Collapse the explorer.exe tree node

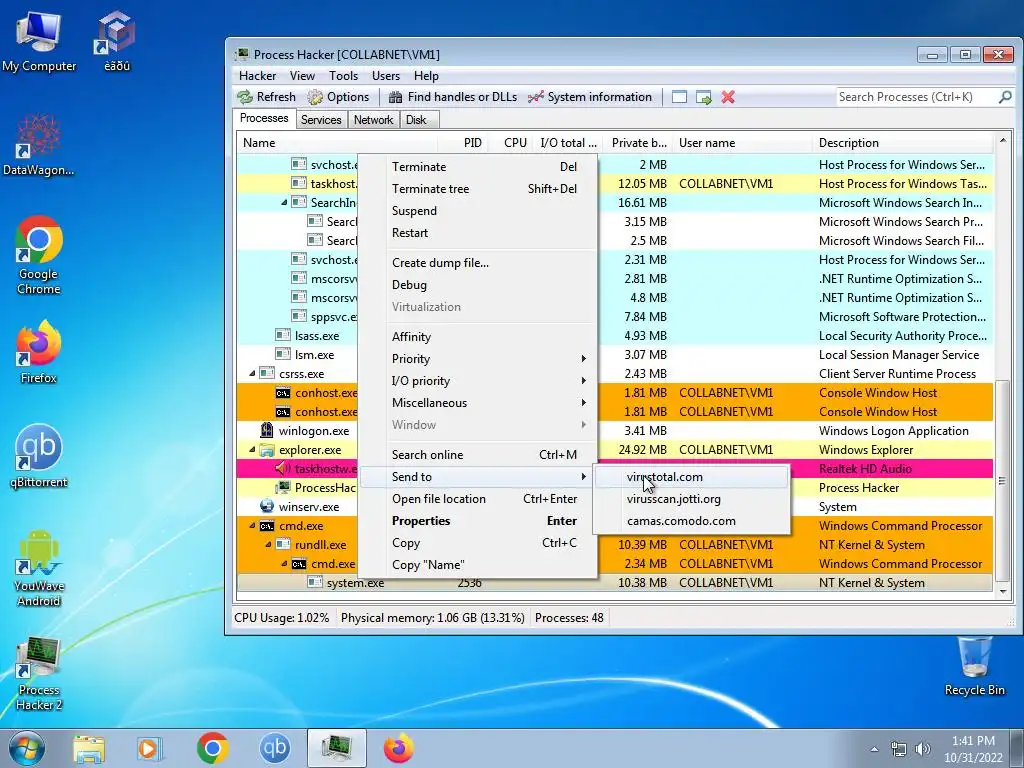(253, 450)
